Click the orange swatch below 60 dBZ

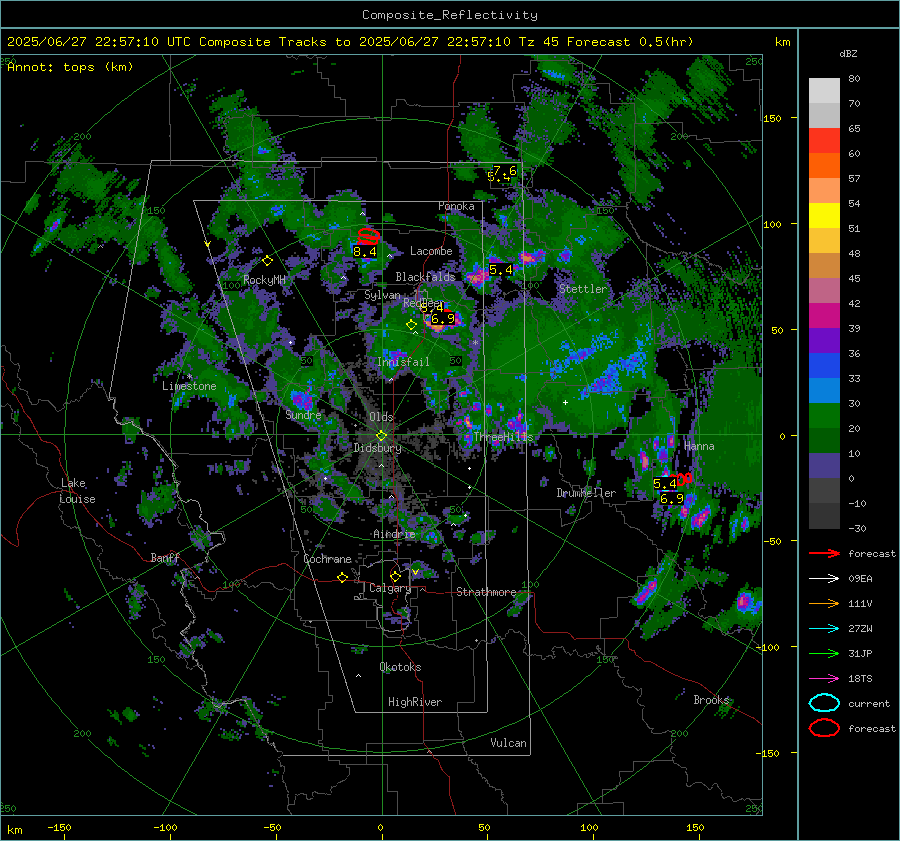(824, 166)
